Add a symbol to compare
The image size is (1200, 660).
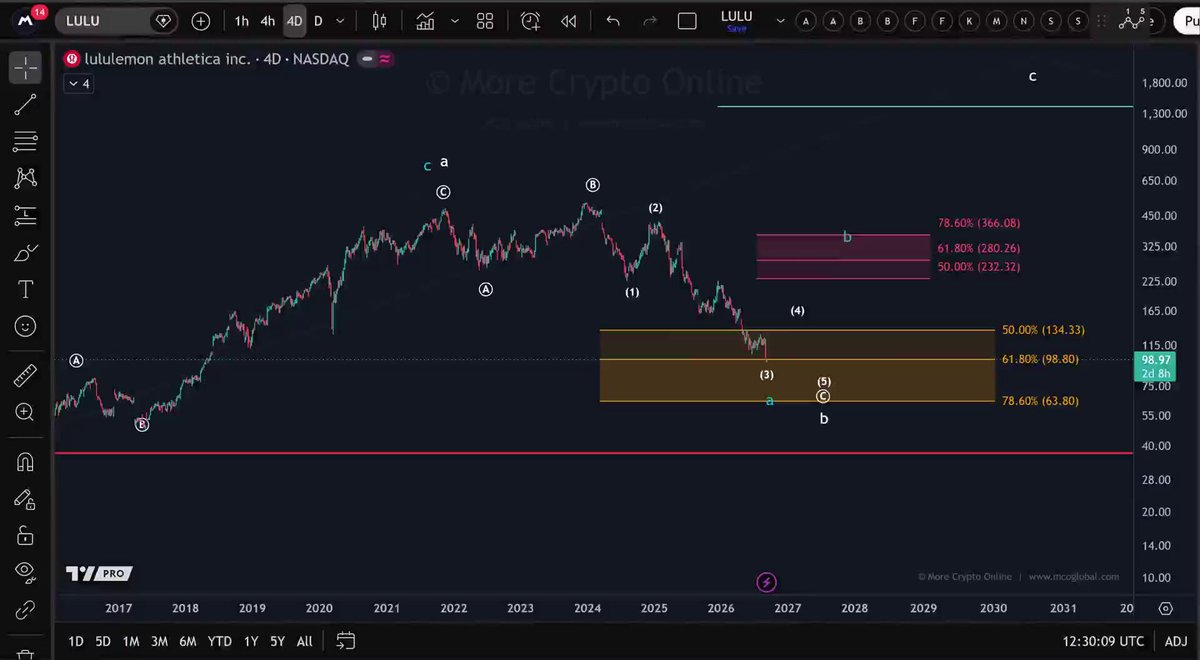[201, 21]
